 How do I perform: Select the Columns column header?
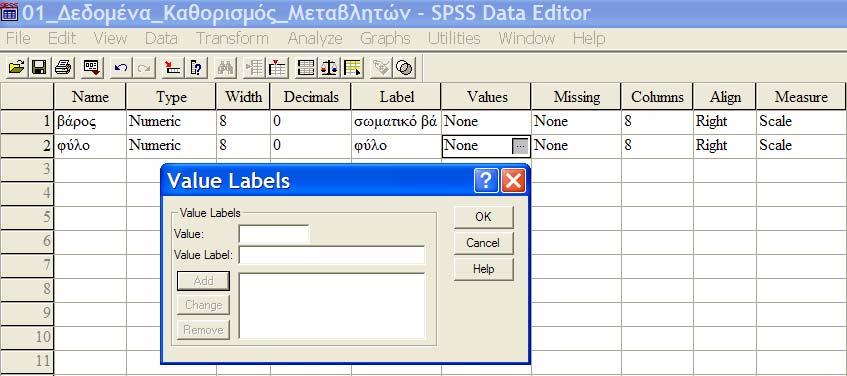click(x=657, y=97)
